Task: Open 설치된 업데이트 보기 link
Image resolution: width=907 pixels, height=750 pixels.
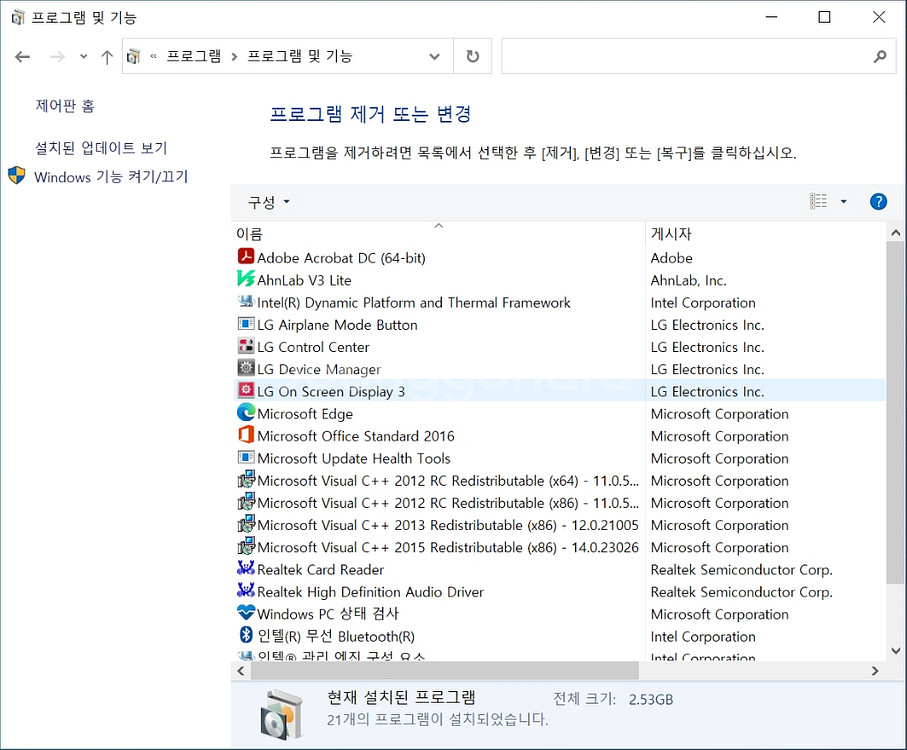Action: coord(101,148)
